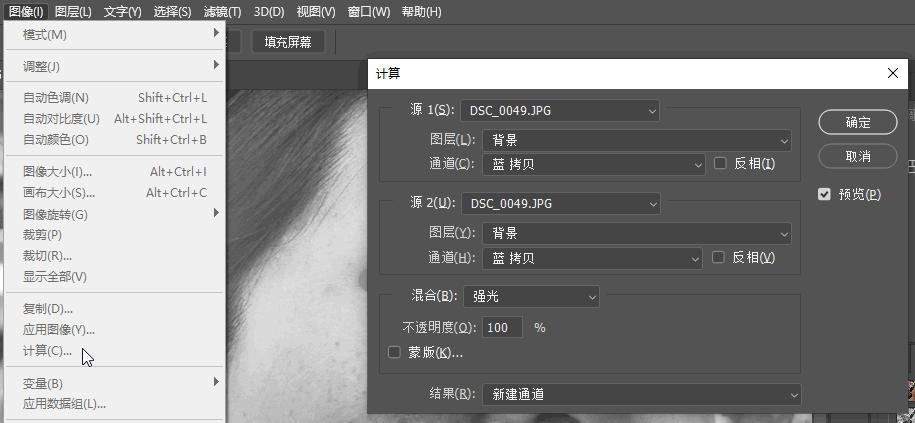915x423 pixels.
Task: Open the 视图(V) menu
Action: [316, 11]
